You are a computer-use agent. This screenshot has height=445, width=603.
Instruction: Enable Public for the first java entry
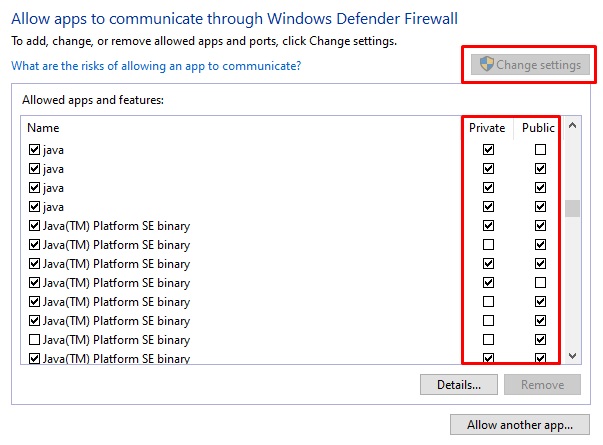pyautogui.click(x=540, y=150)
